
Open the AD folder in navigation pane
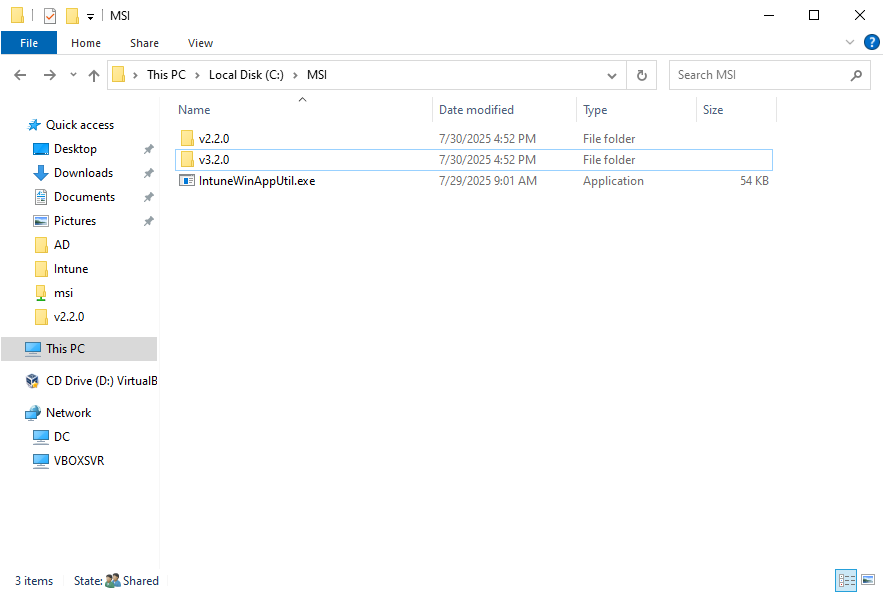[62, 245]
